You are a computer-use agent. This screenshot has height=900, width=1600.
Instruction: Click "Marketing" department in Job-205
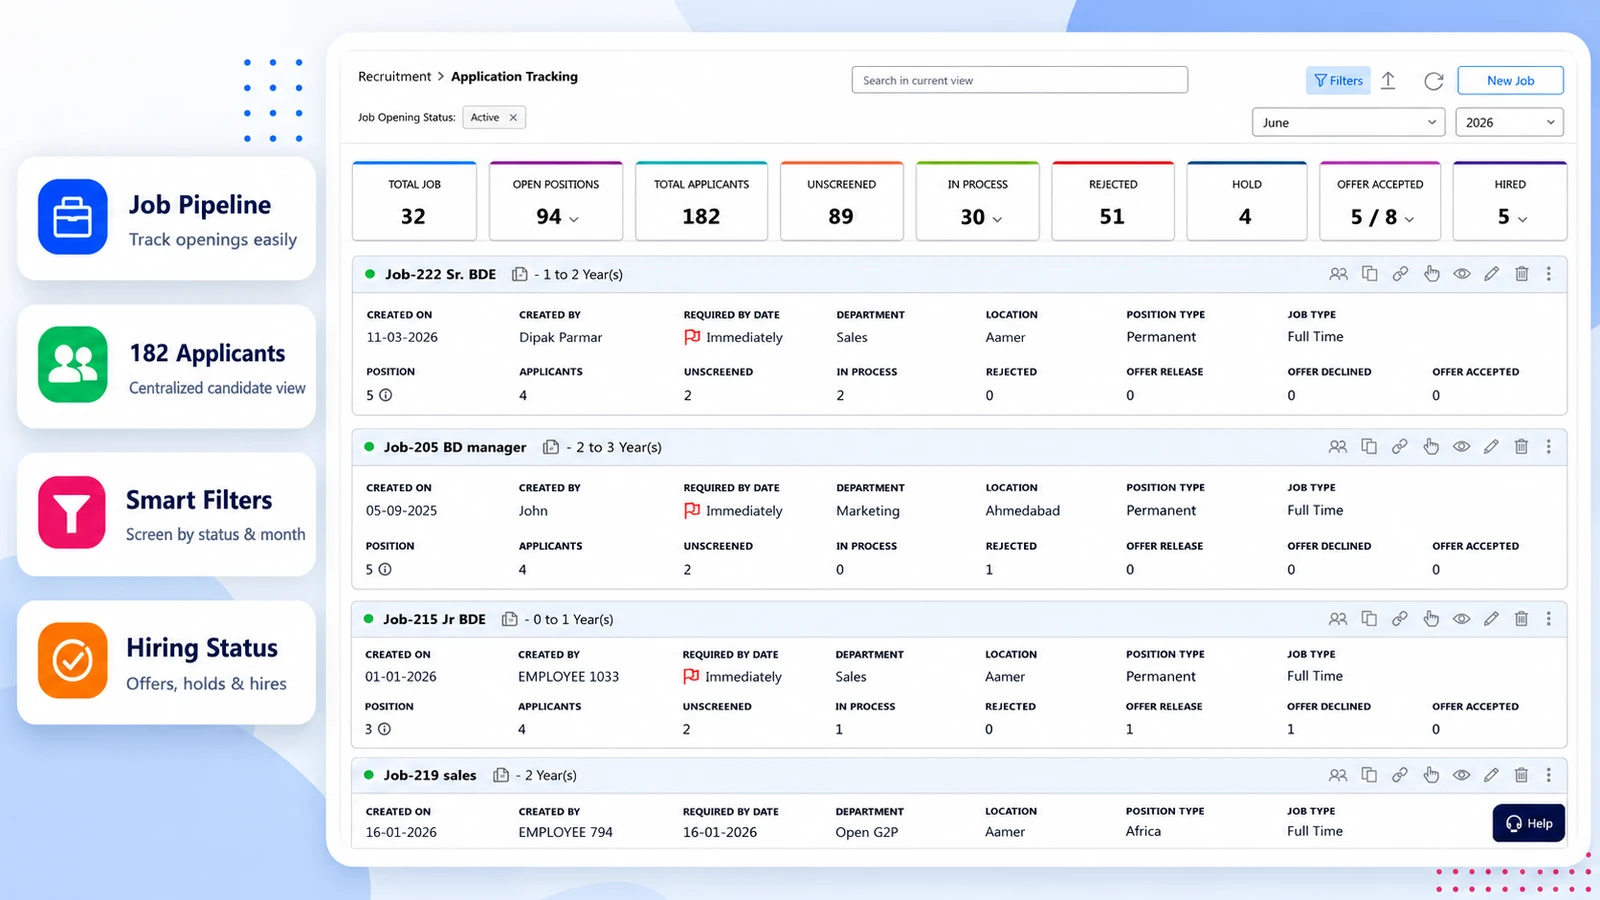pyautogui.click(x=868, y=510)
